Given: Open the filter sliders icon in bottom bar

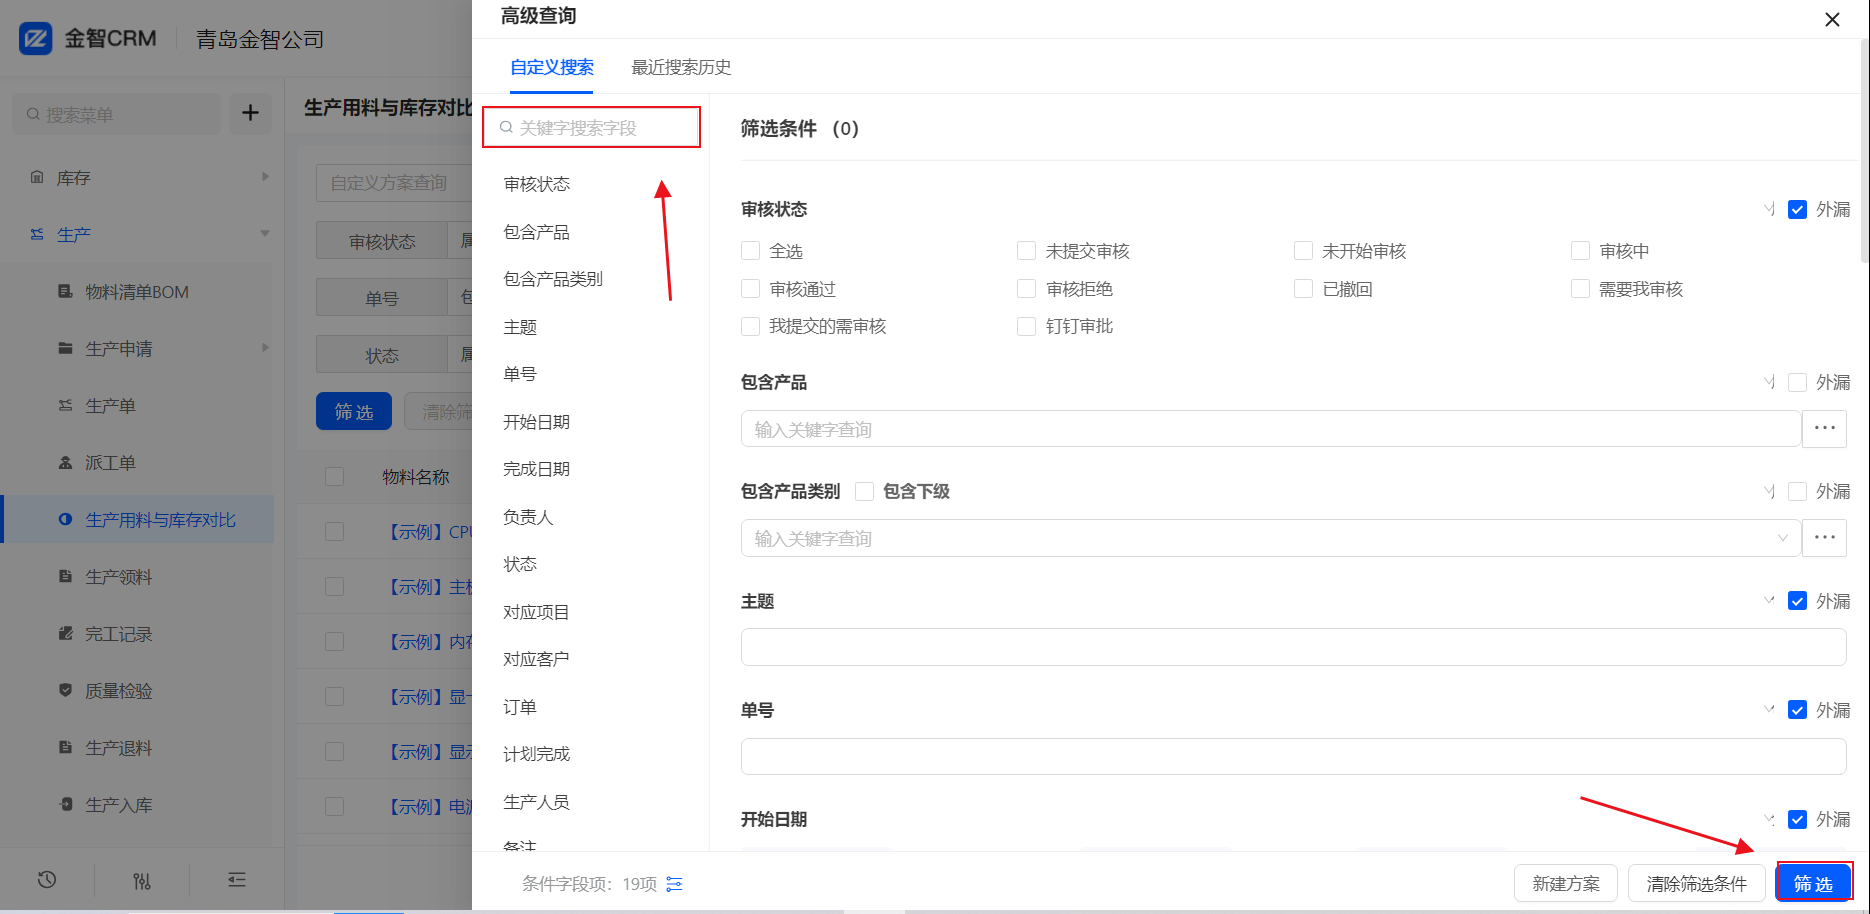Looking at the screenshot, I should [142, 880].
